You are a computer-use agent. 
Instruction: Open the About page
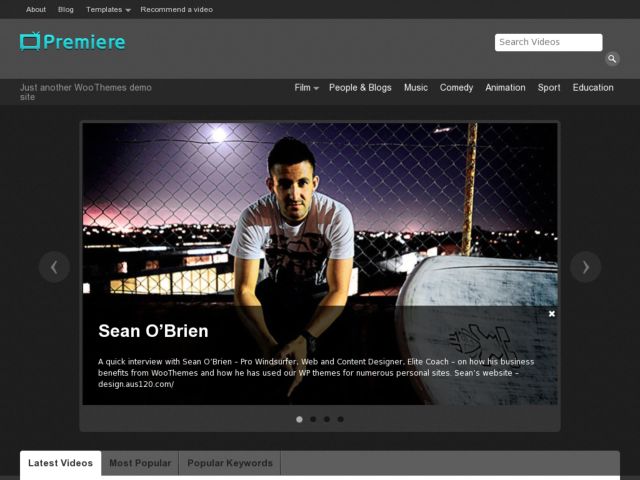click(36, 9)
